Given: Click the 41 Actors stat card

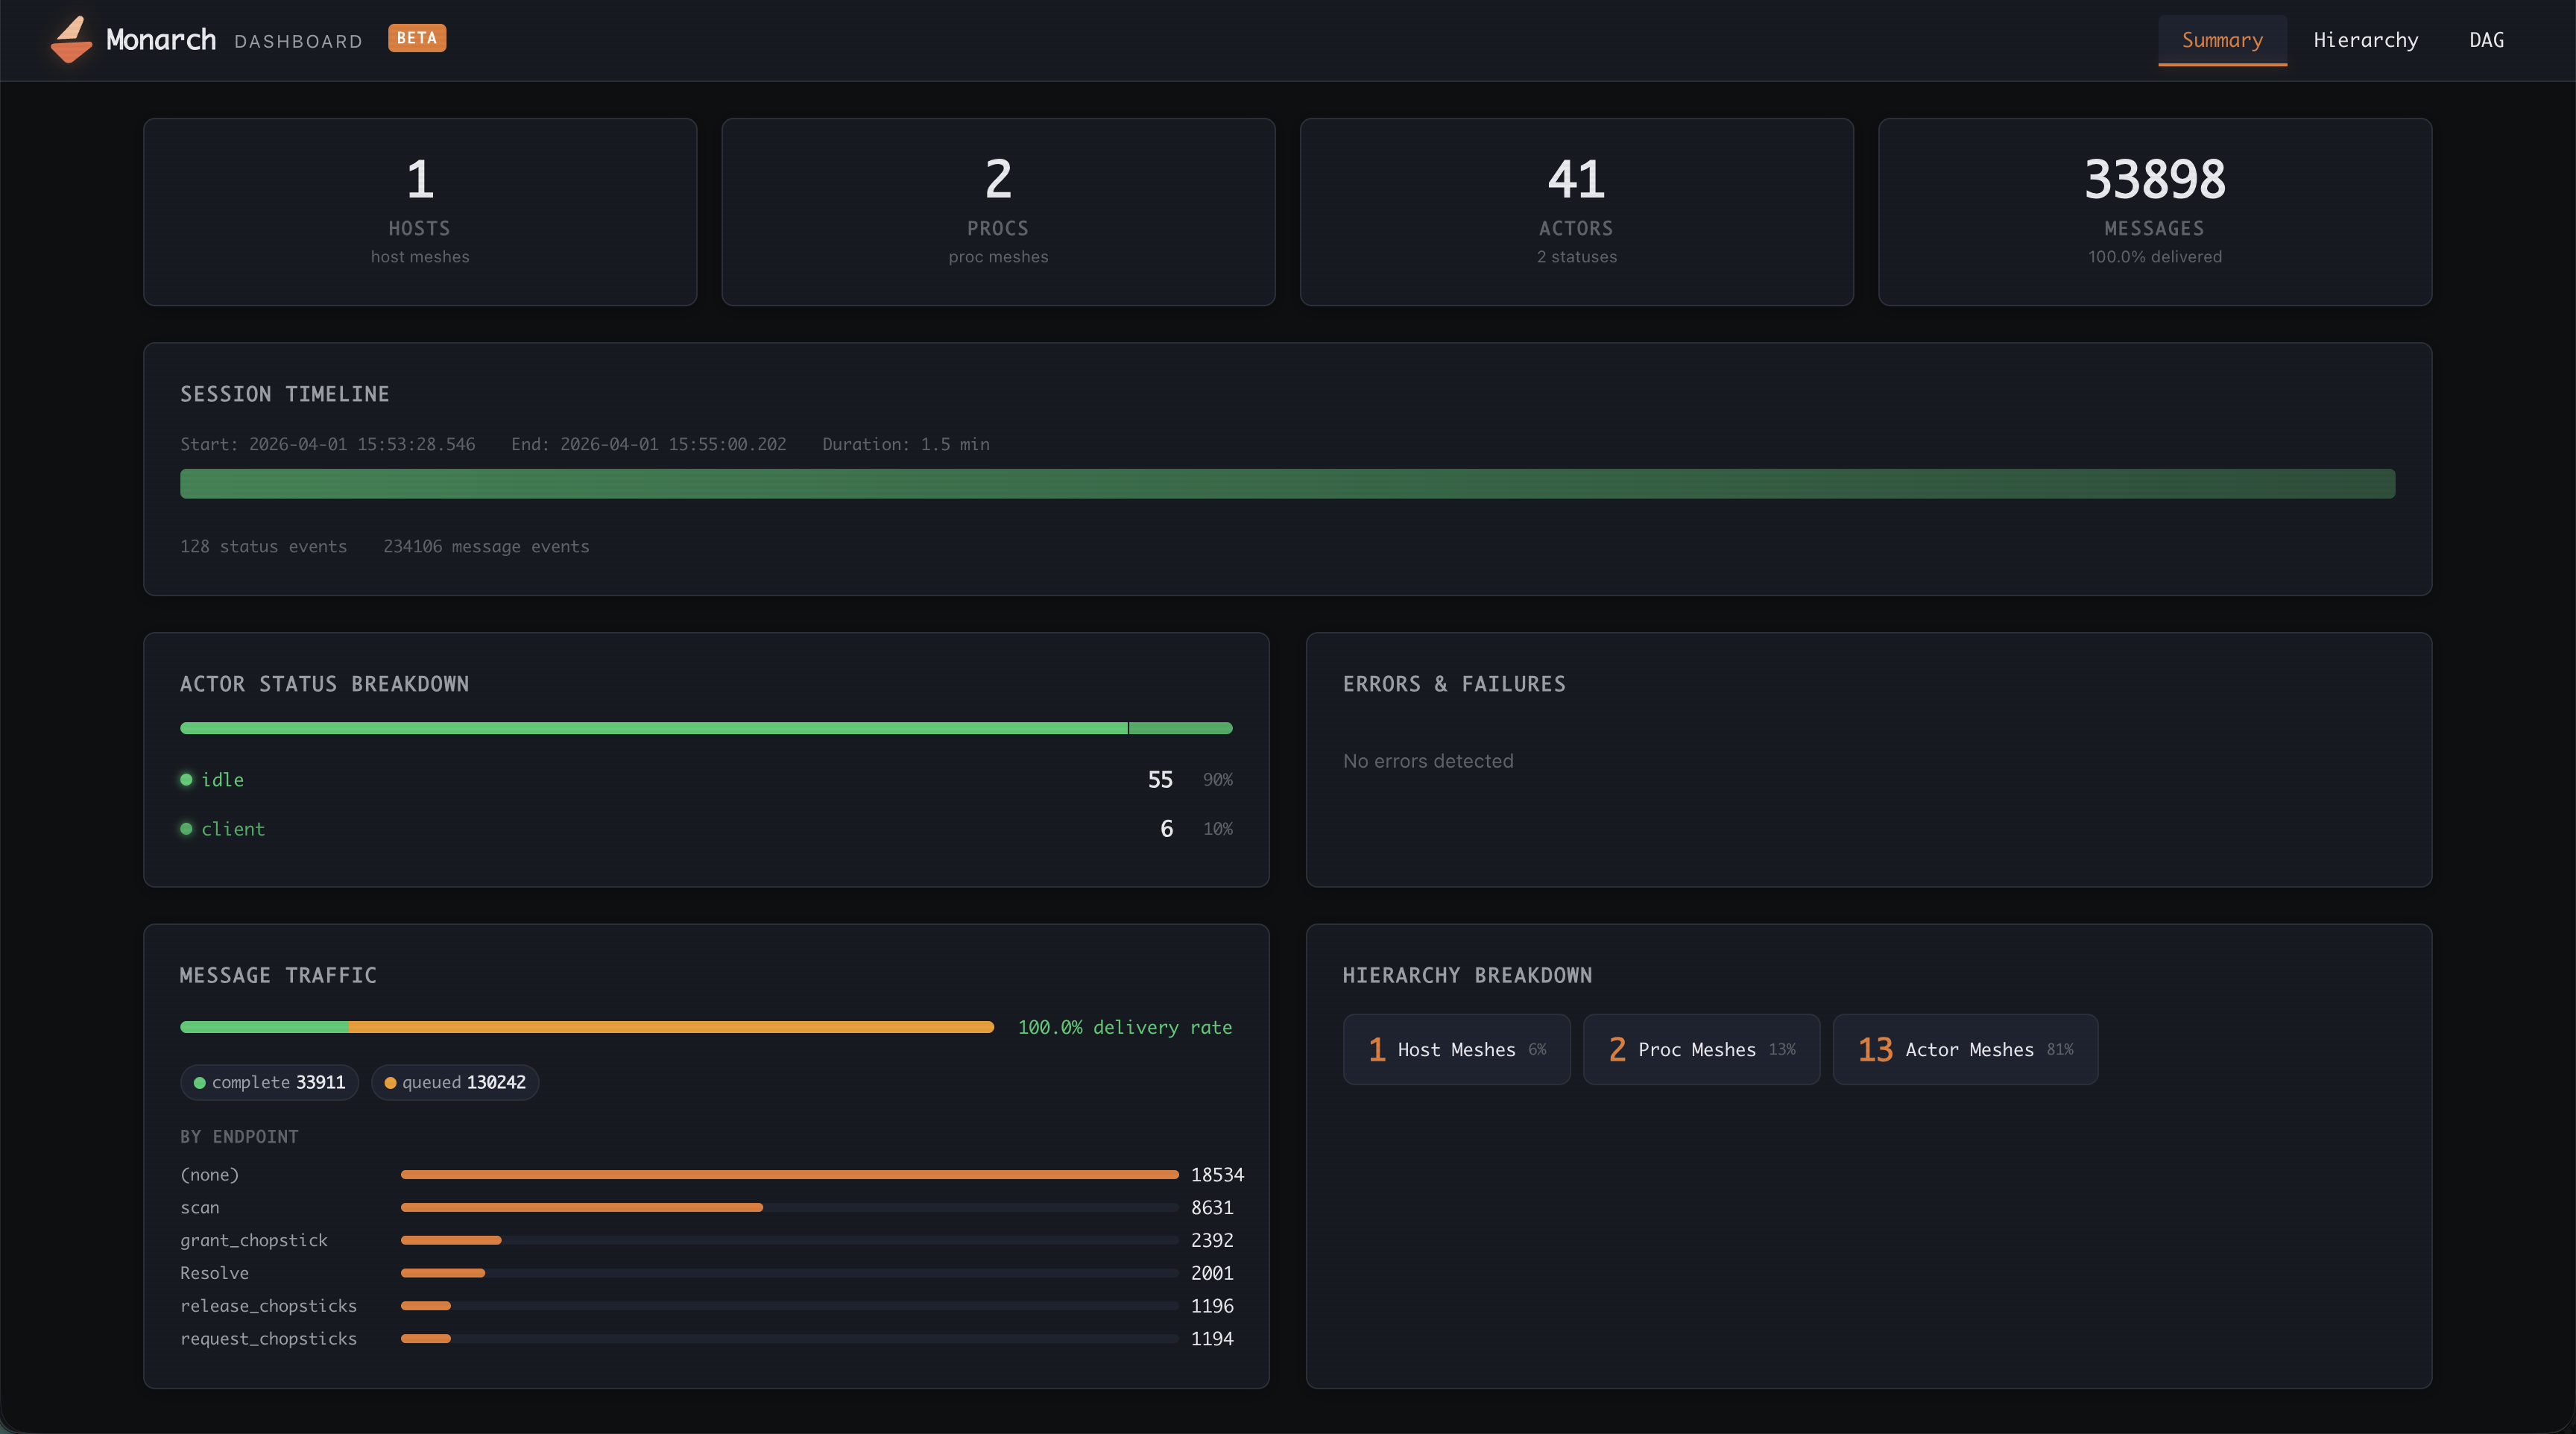Looking at the screenshot, I should click(x=1576, y=212).
